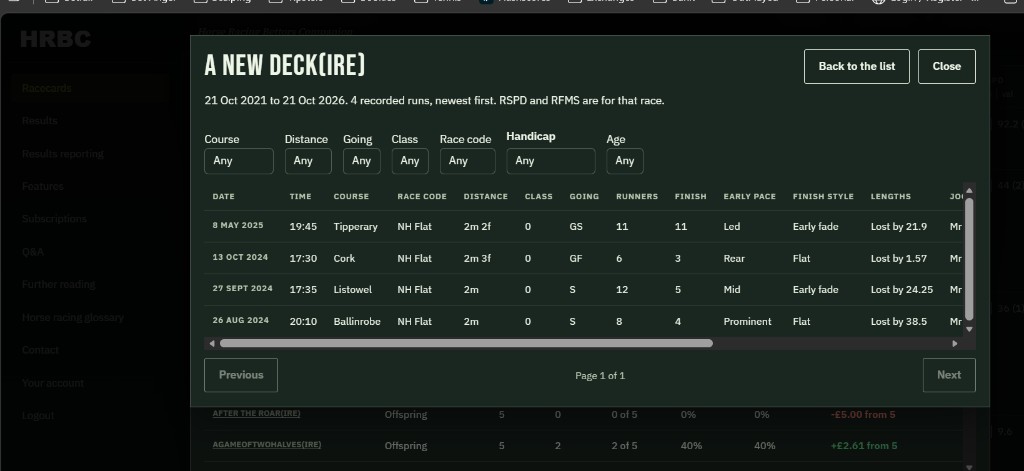Open the Class filter dropdown
The width and height of the screenshot is (1024, 471).
[x=410, y=161]
